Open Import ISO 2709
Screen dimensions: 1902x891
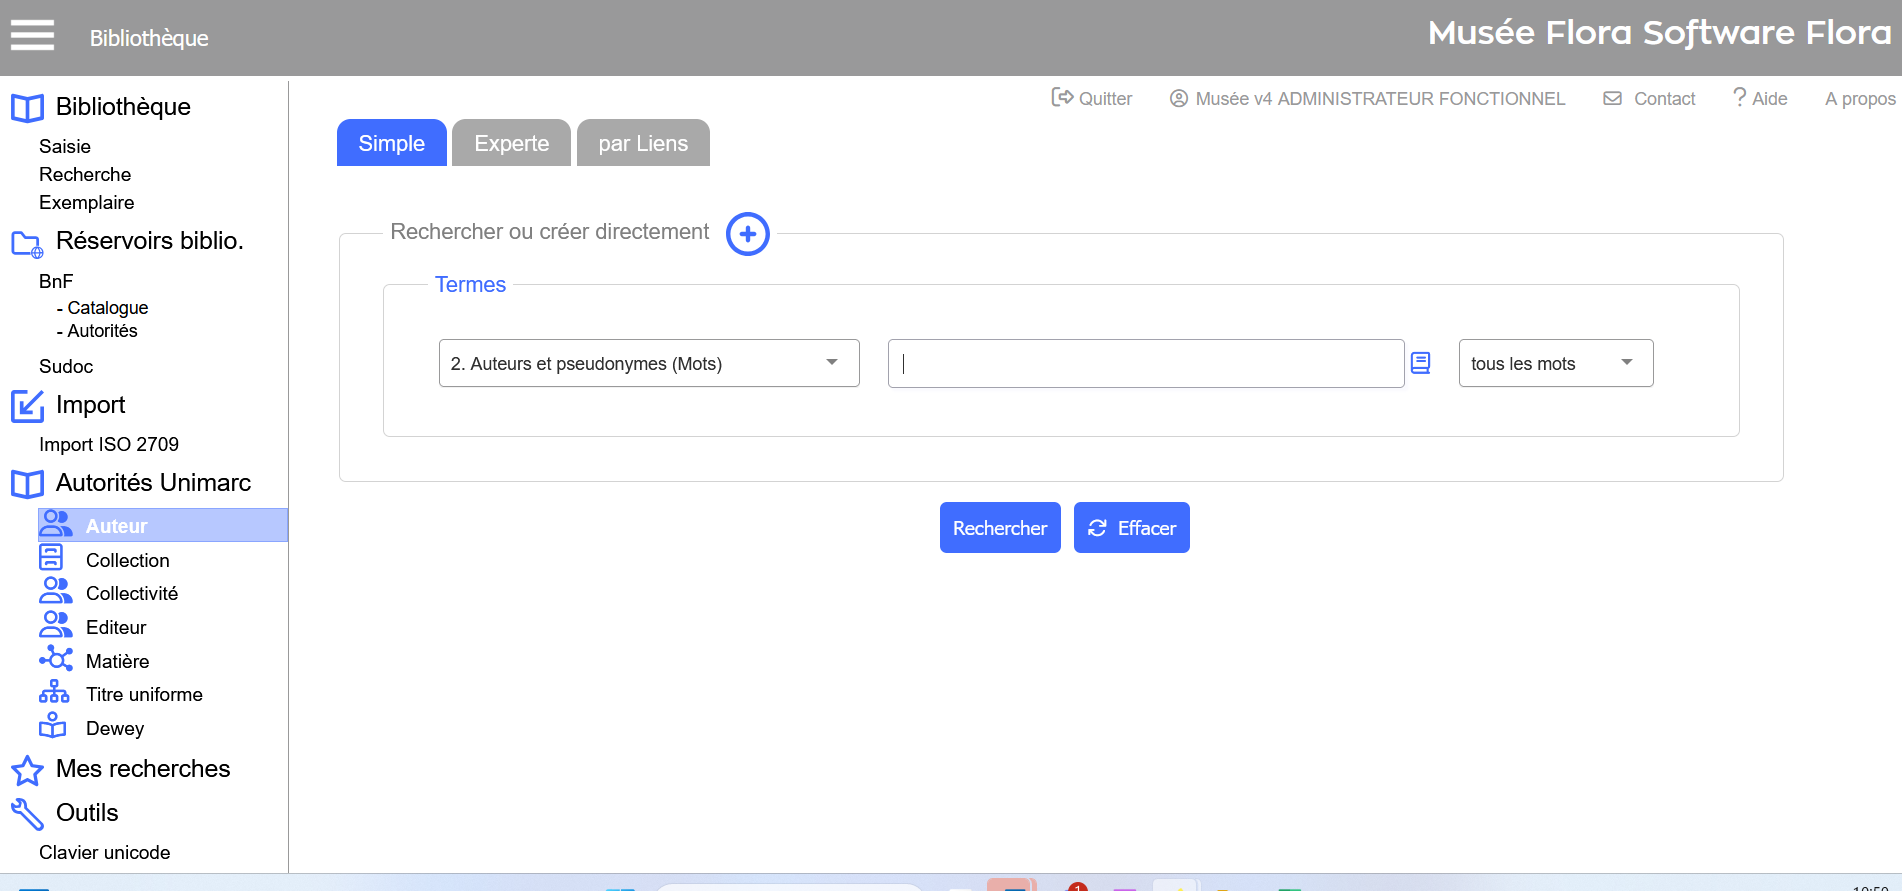[x=109, y=444]
